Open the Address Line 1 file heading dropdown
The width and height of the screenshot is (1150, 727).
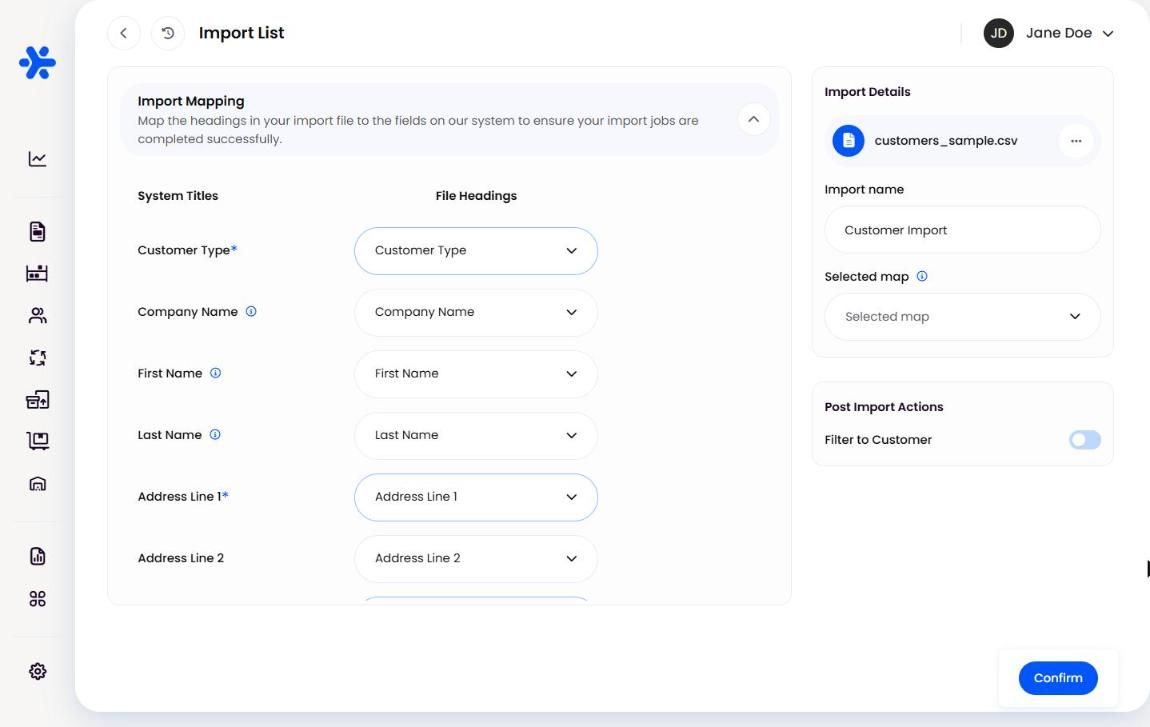point(476,497)
